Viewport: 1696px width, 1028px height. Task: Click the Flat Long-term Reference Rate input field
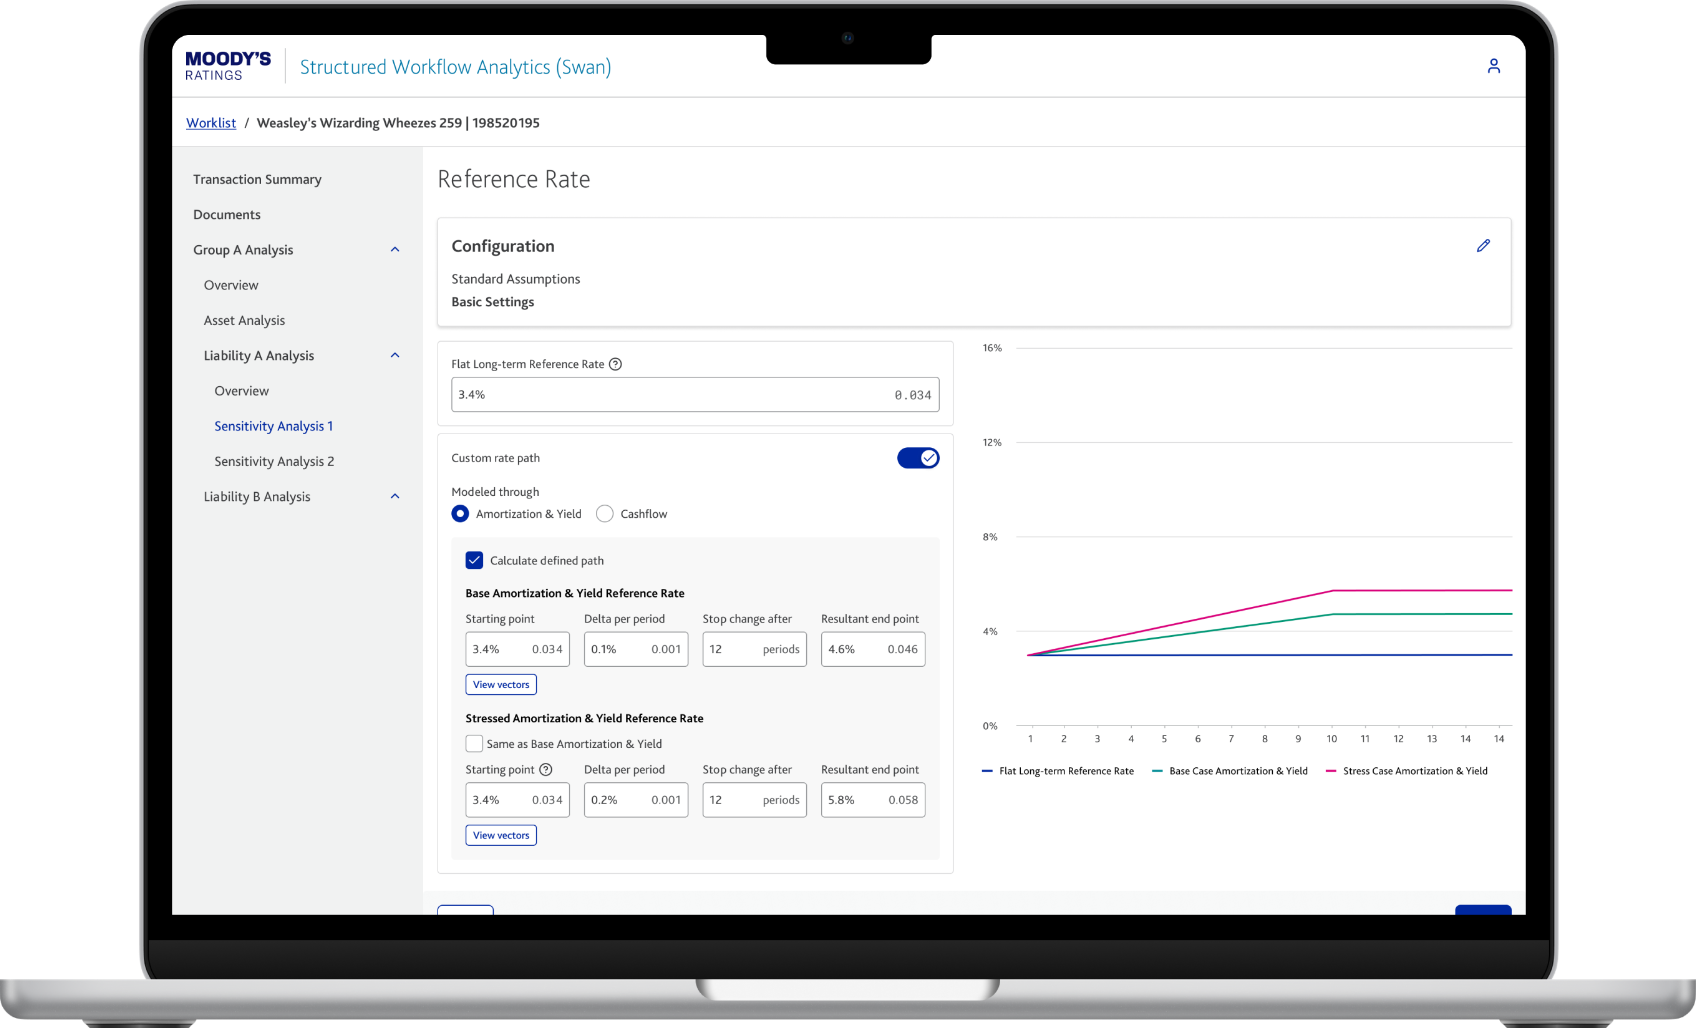[695, 395]
